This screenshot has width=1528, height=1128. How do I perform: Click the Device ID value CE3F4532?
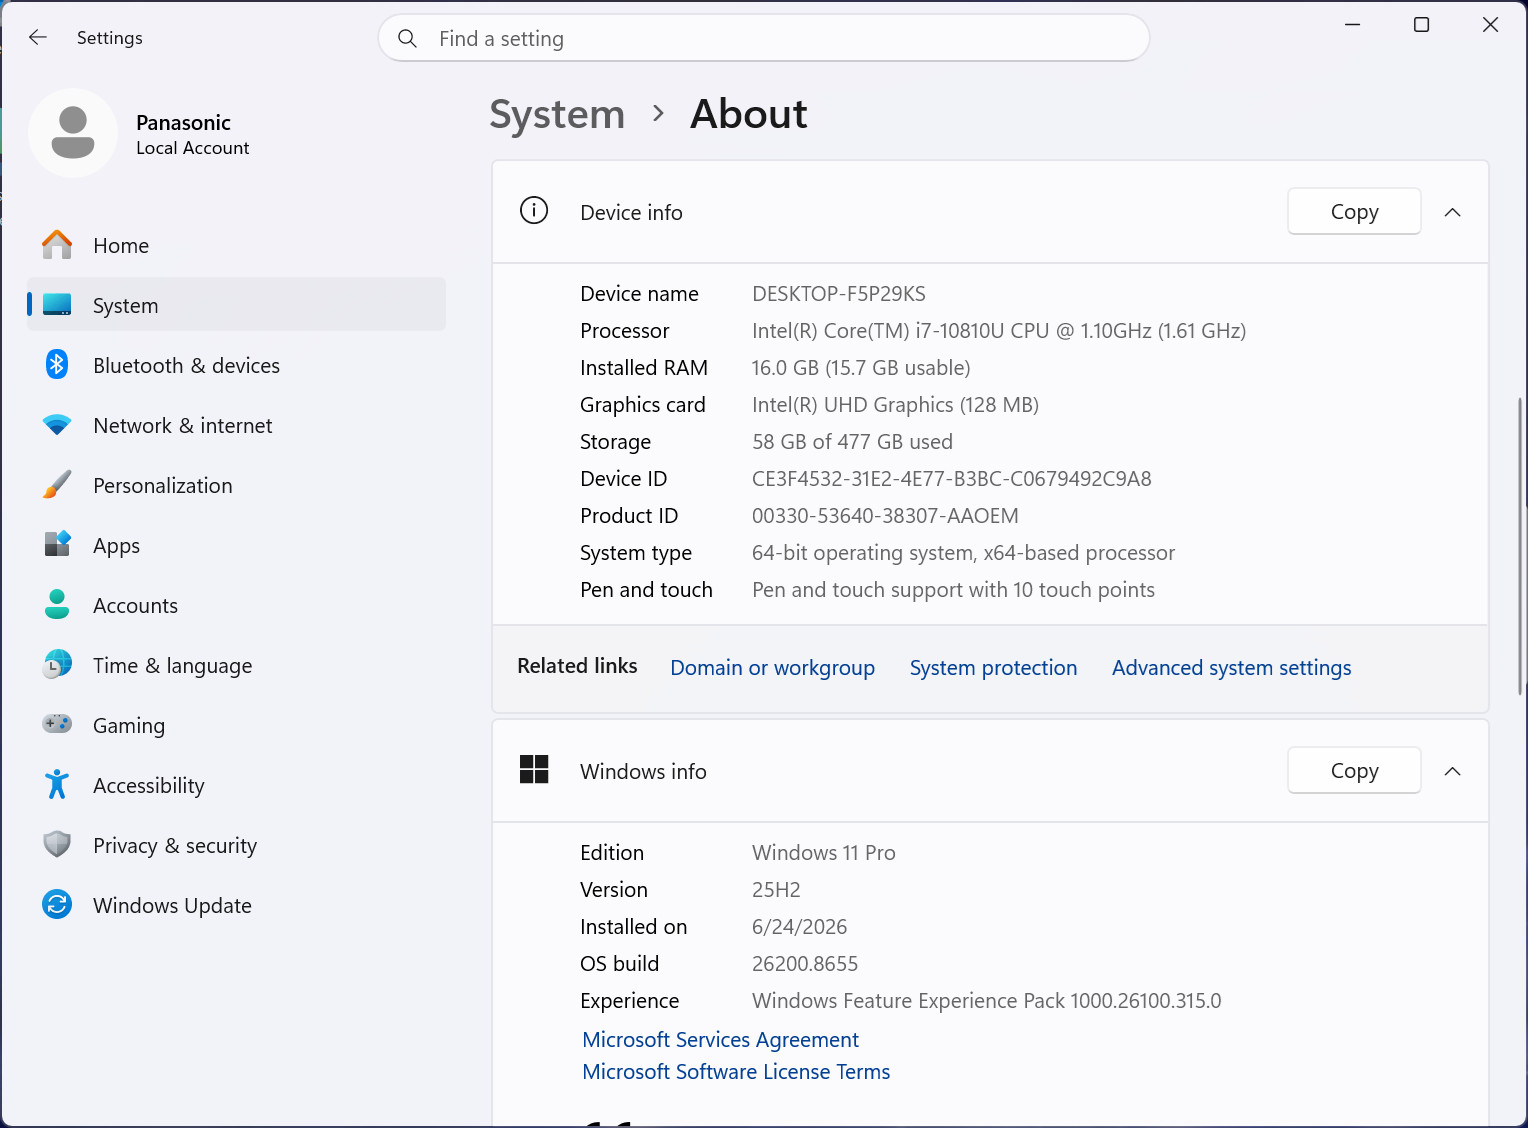pyautogui.click(x=952, y=478)
